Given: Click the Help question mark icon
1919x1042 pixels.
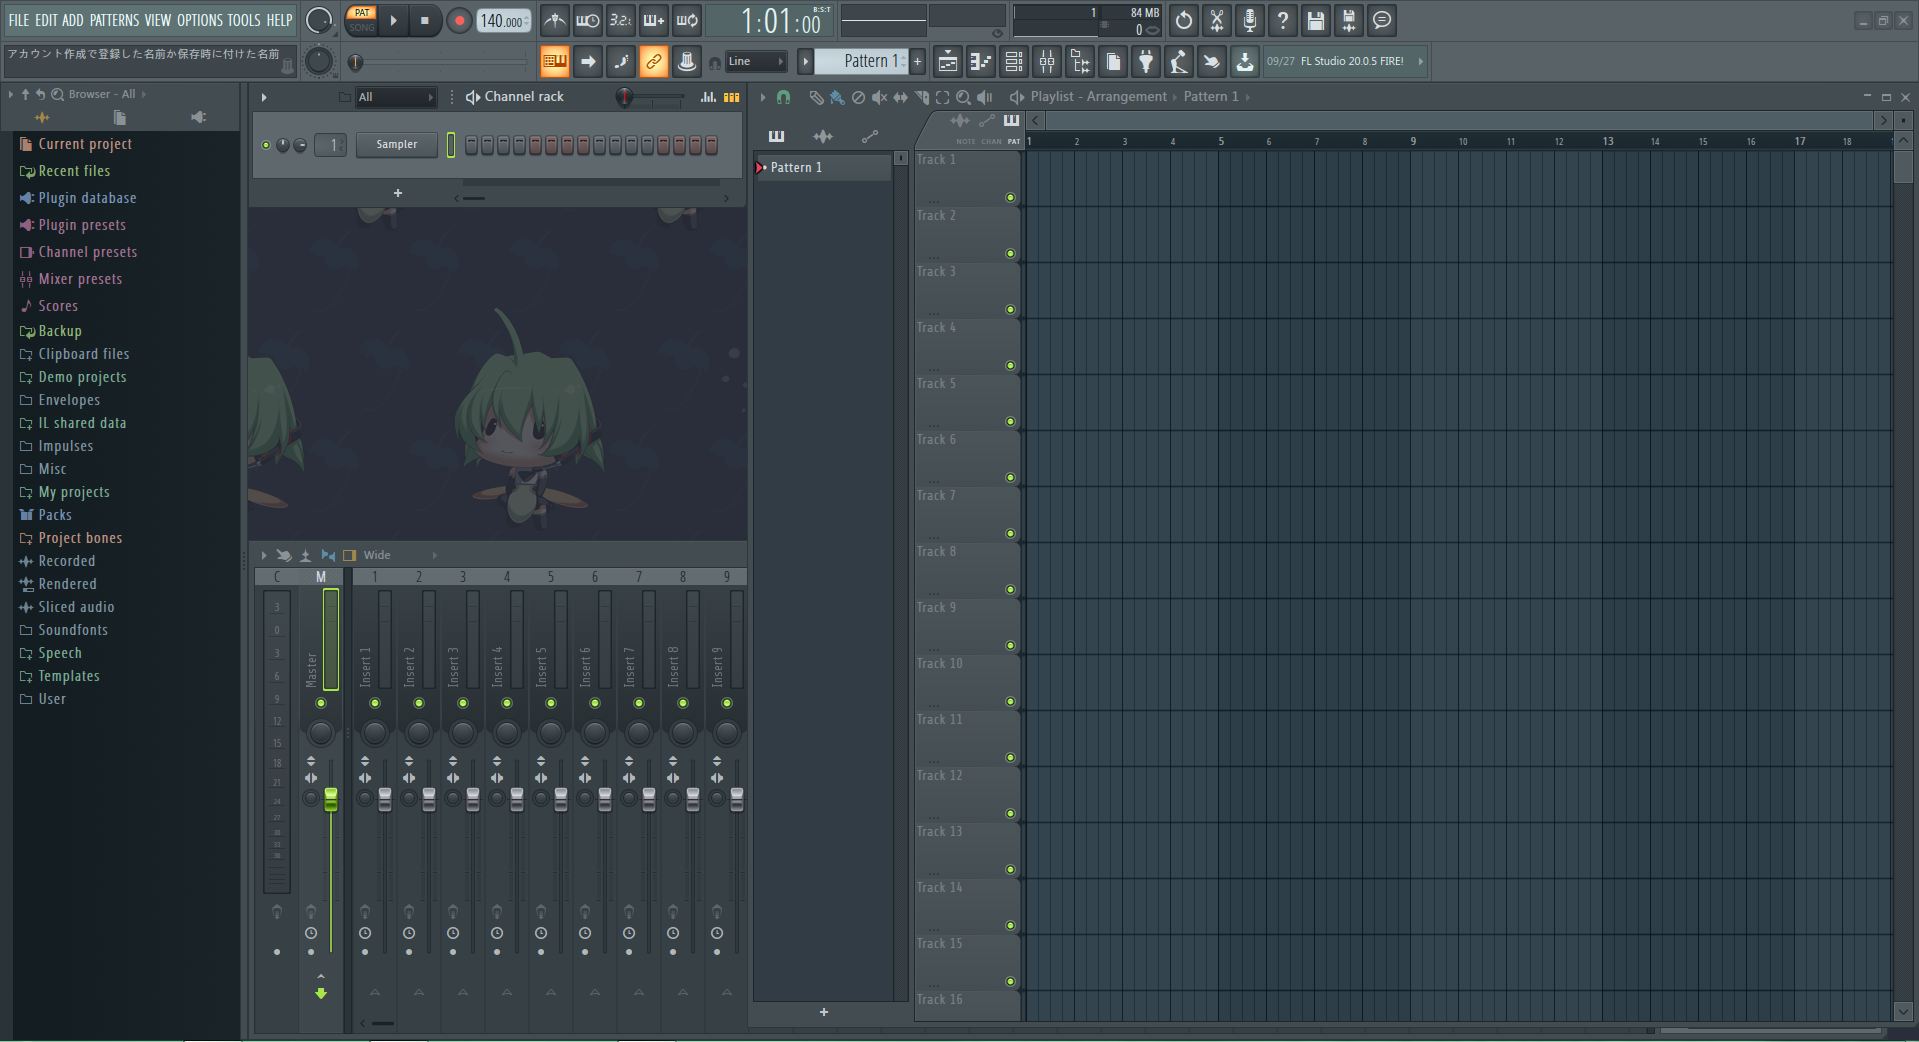Looking at the screenshot, I should (1283, 20).
